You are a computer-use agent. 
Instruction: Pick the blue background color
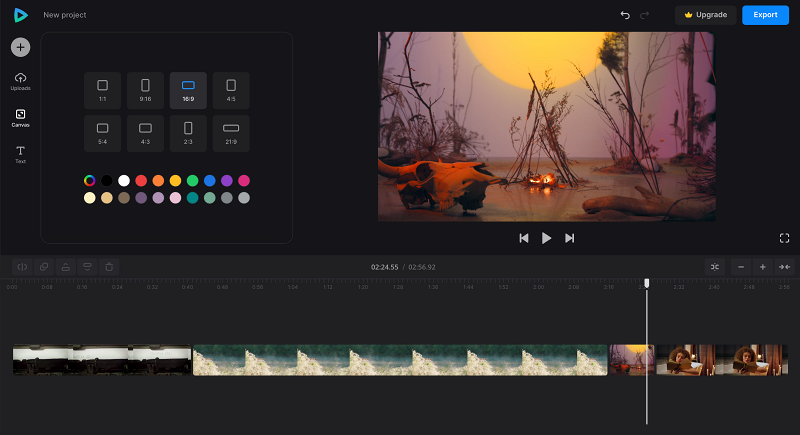pos(210,181)
